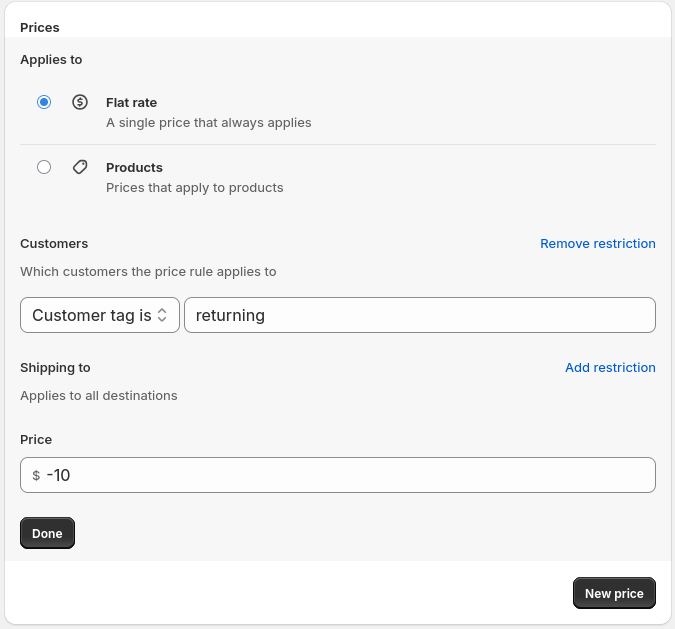Click the Customers section heading

click(54, 243)
